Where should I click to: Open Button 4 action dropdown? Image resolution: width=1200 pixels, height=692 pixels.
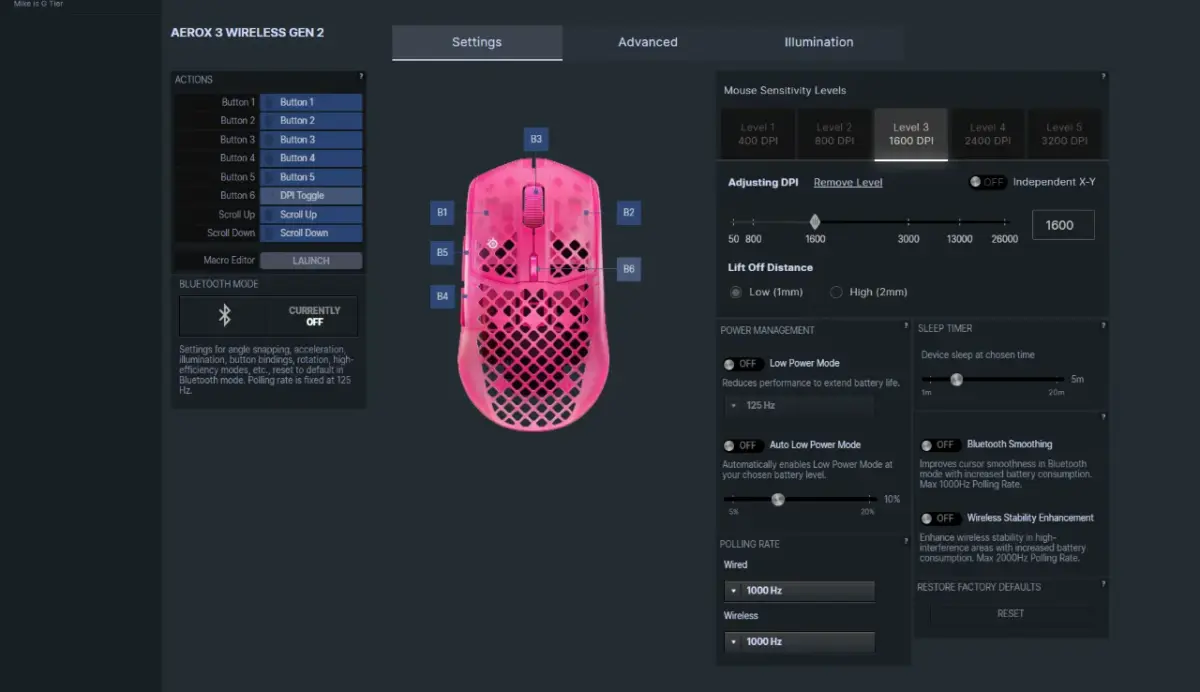point(311,158)
